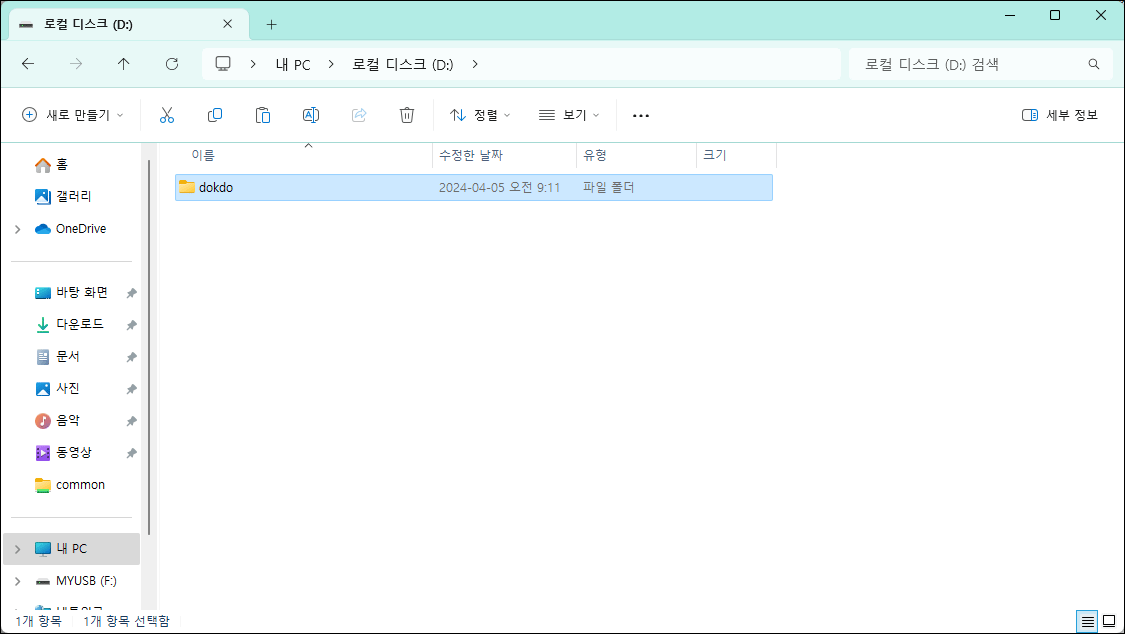Open the three-dot more options menu
Screen dimensions: 1125x634
641,115
